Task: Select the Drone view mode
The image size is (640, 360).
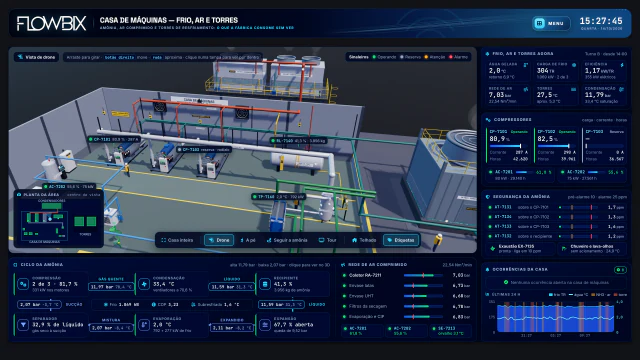Action: coord(219,240)
